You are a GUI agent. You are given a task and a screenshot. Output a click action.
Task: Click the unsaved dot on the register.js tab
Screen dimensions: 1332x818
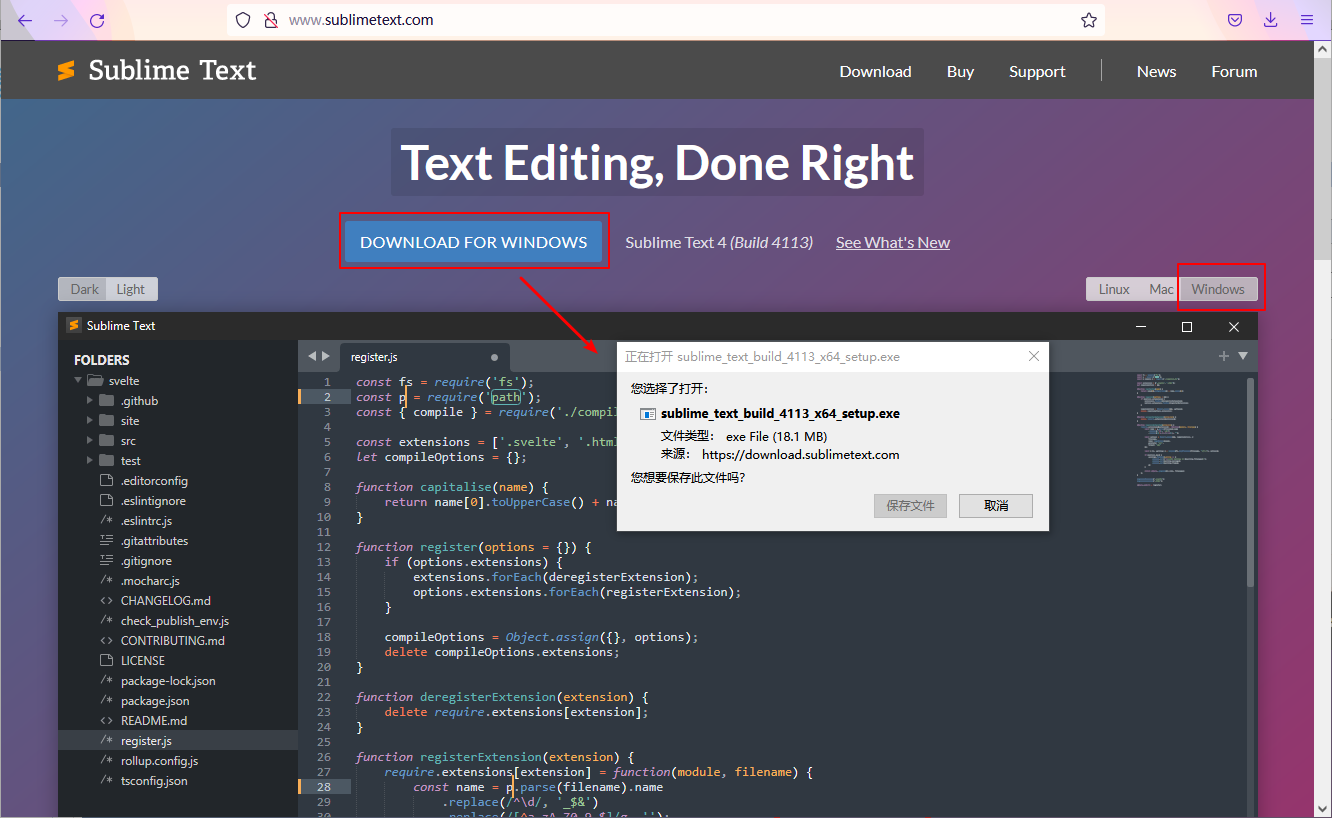494,357
